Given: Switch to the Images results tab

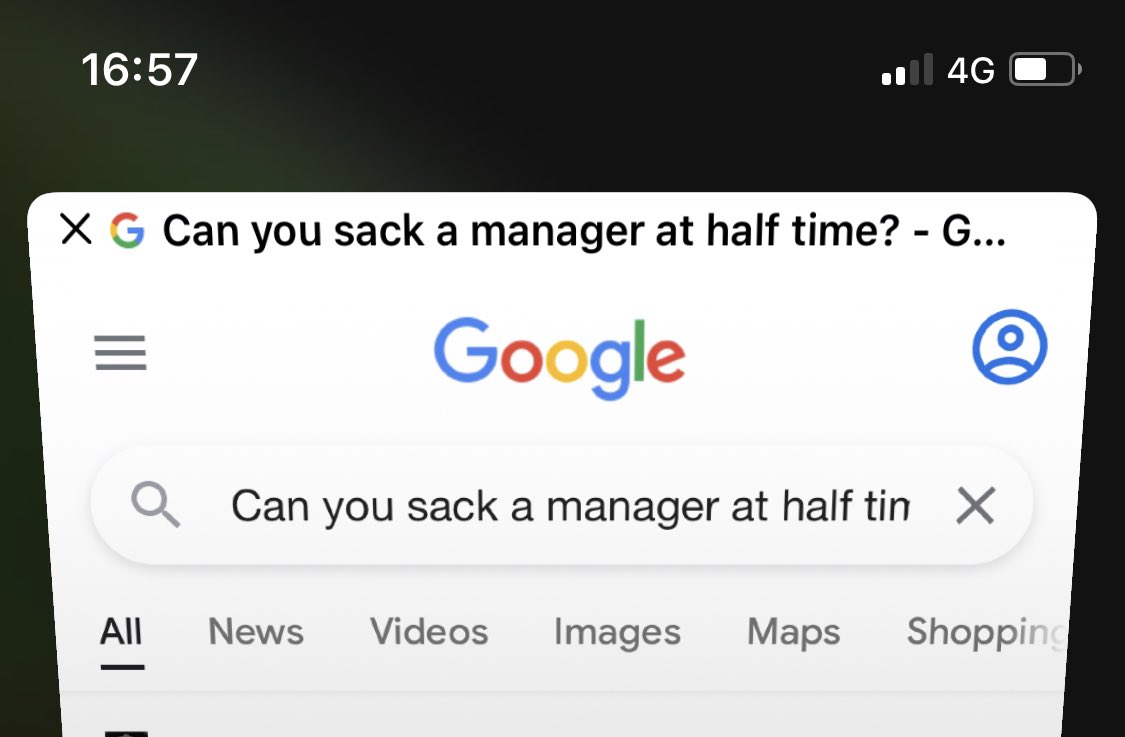Looking at the screenshot, I should 617,634.
